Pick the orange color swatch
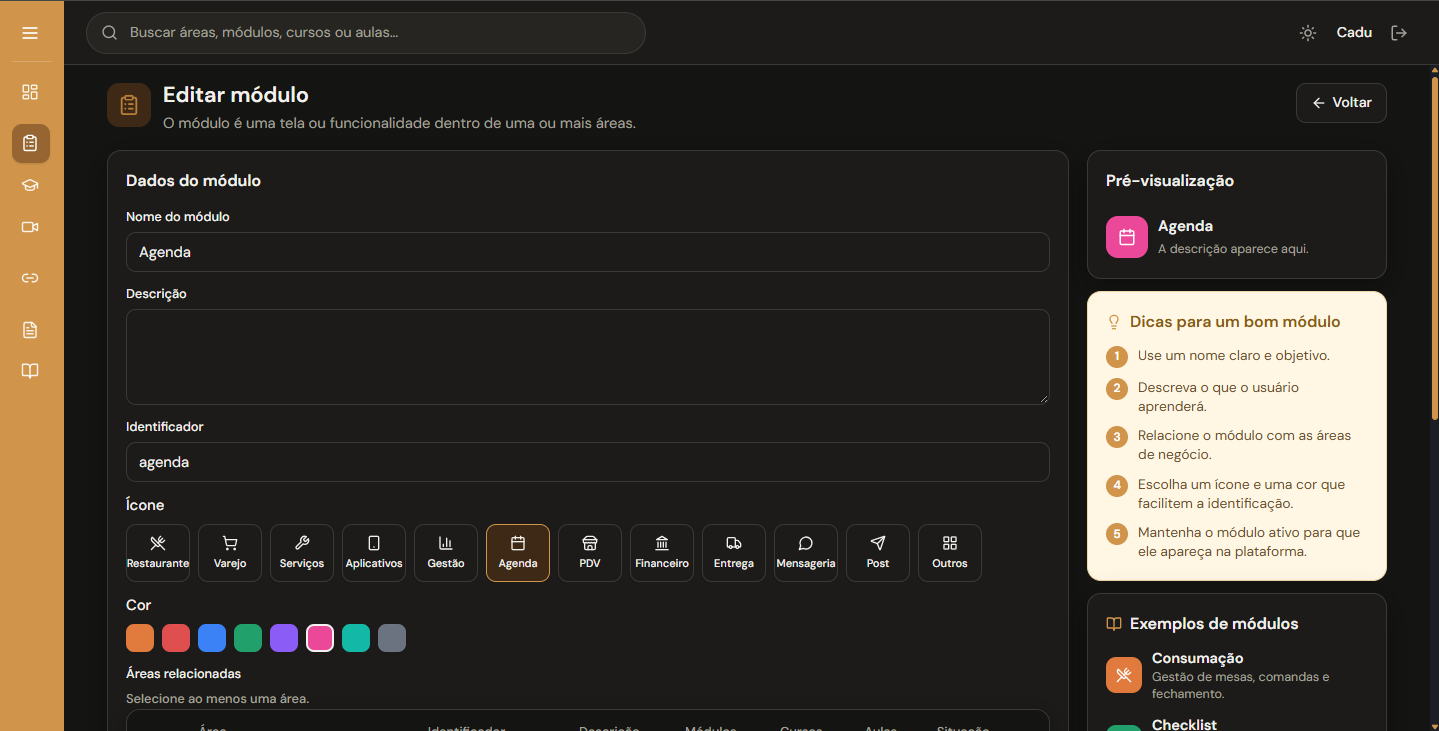This screenshot has height=731, width=1439. pyautogui.click(x=140, y=638)
